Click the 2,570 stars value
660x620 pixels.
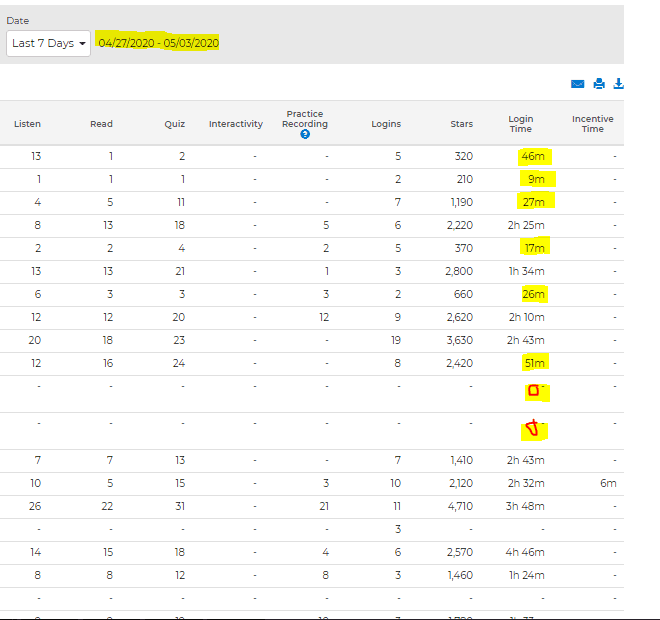[x=460, y=552]
